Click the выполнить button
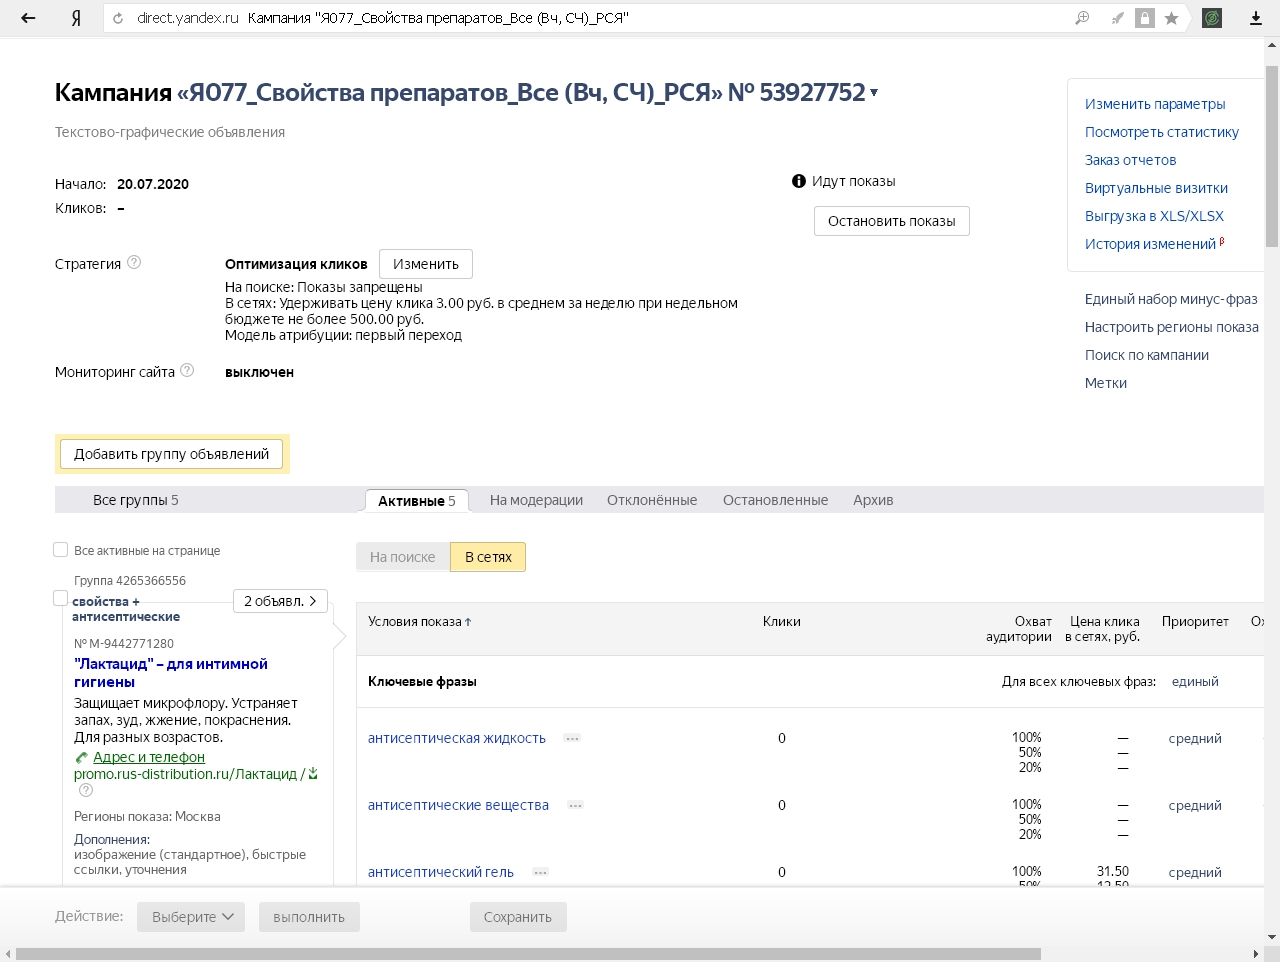Screen dimensions: 1280x962 pos(309,917)
